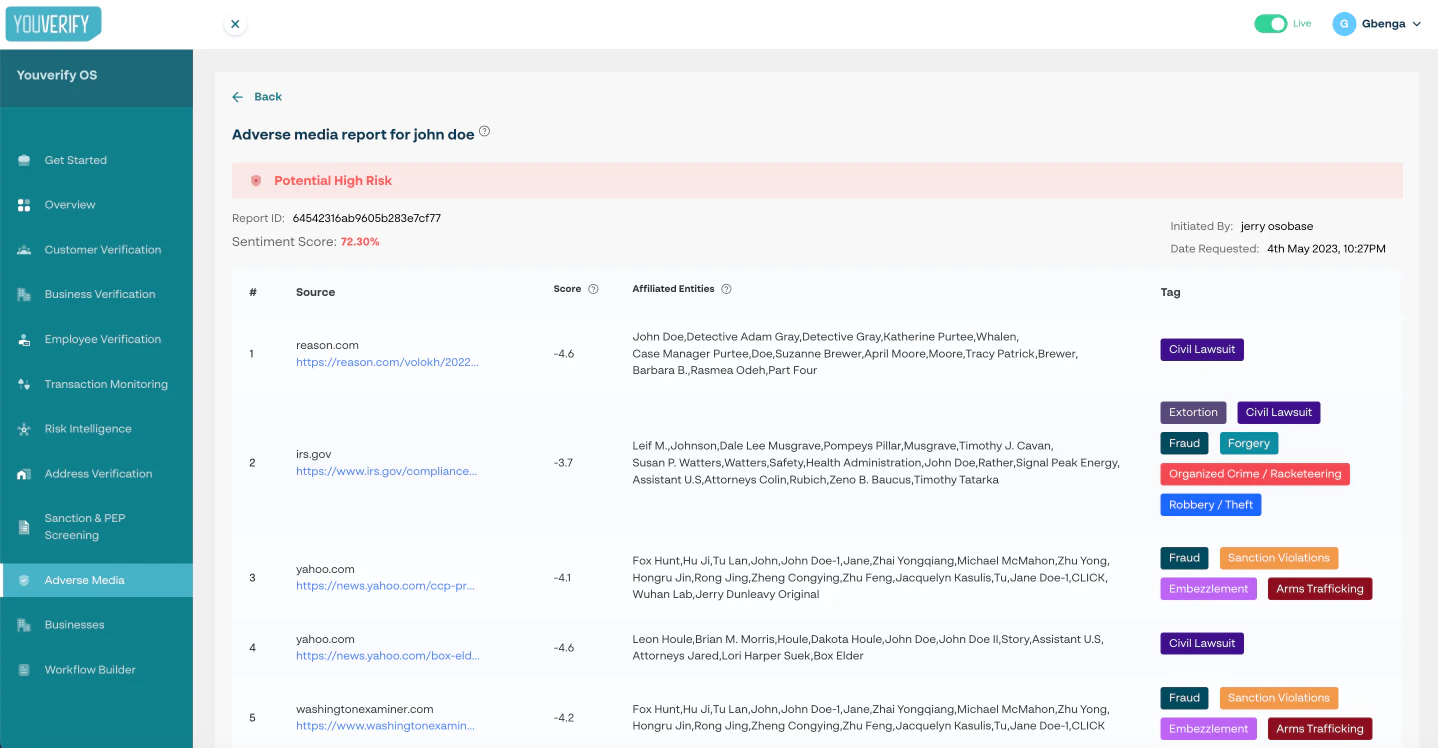
Task: Select the Risk Intelligence icon
Action: click(23, 428)
